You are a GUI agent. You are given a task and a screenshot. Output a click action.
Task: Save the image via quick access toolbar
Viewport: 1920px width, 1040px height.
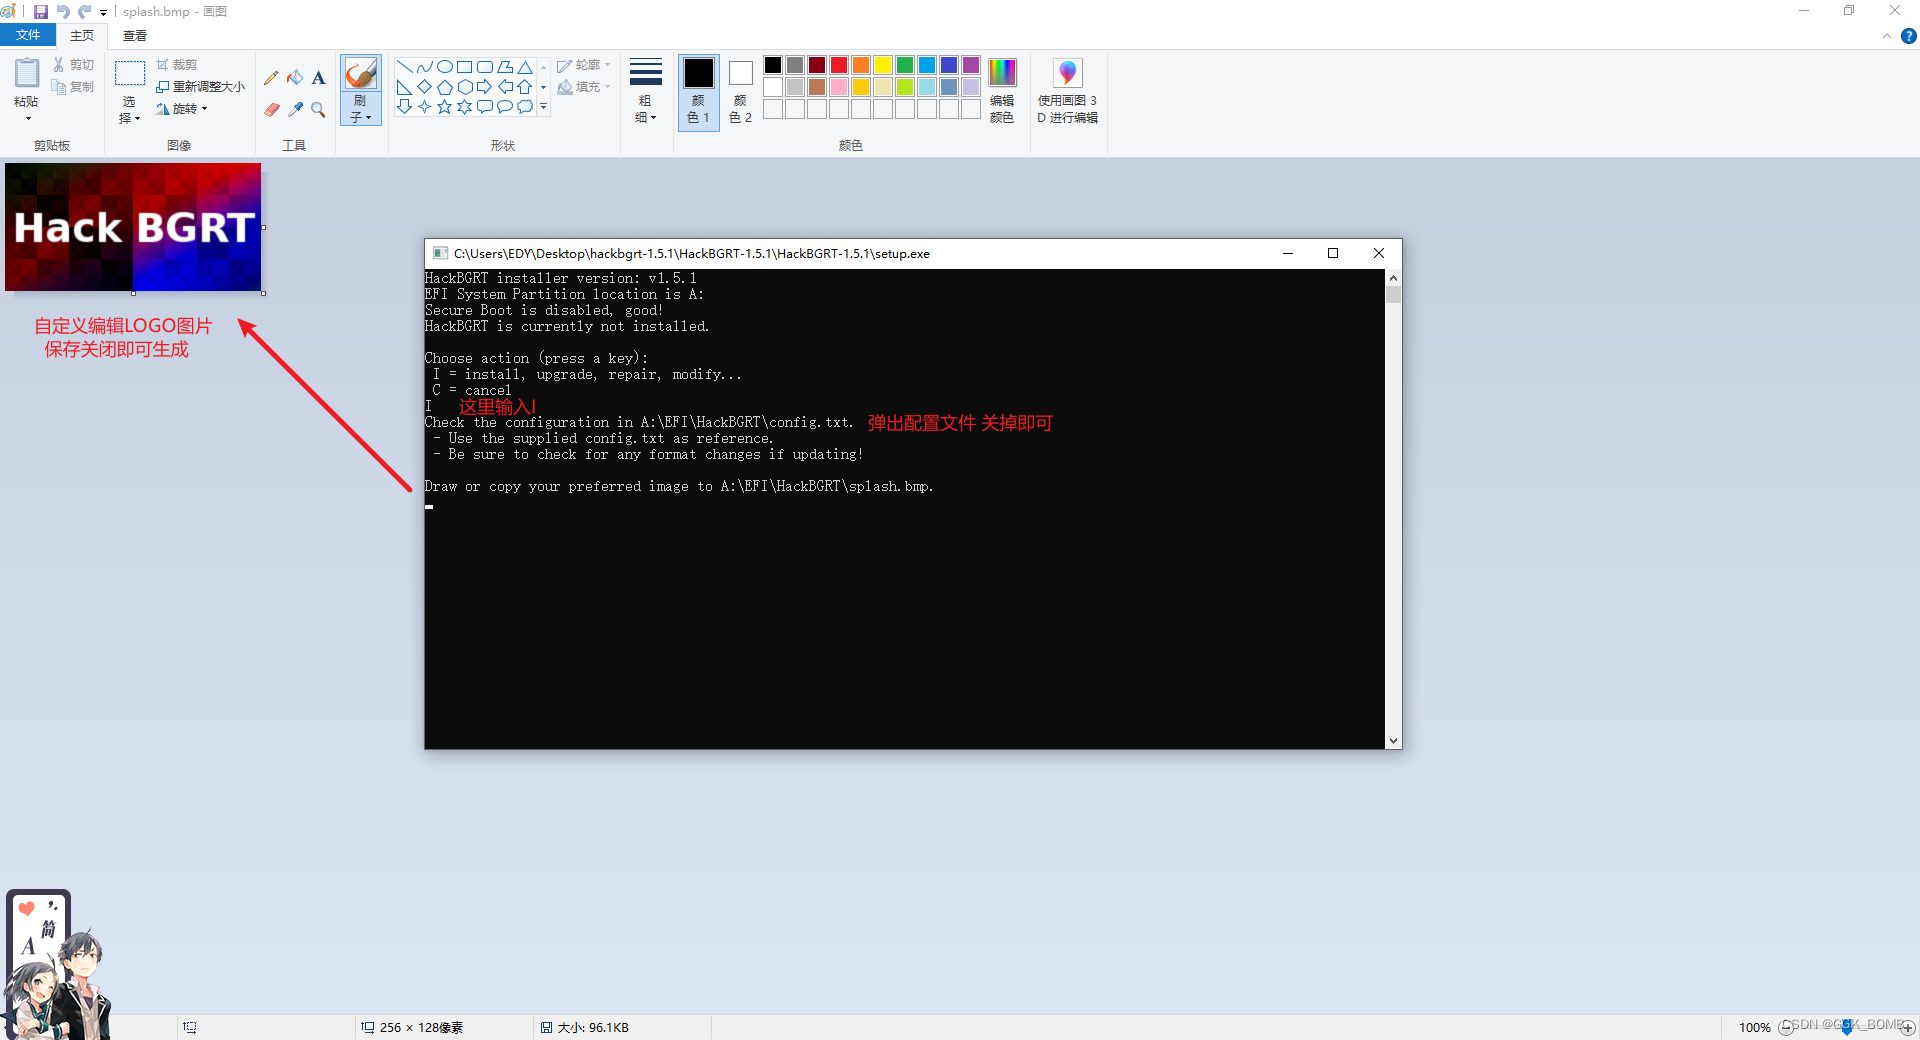click(x=40, y=11)
